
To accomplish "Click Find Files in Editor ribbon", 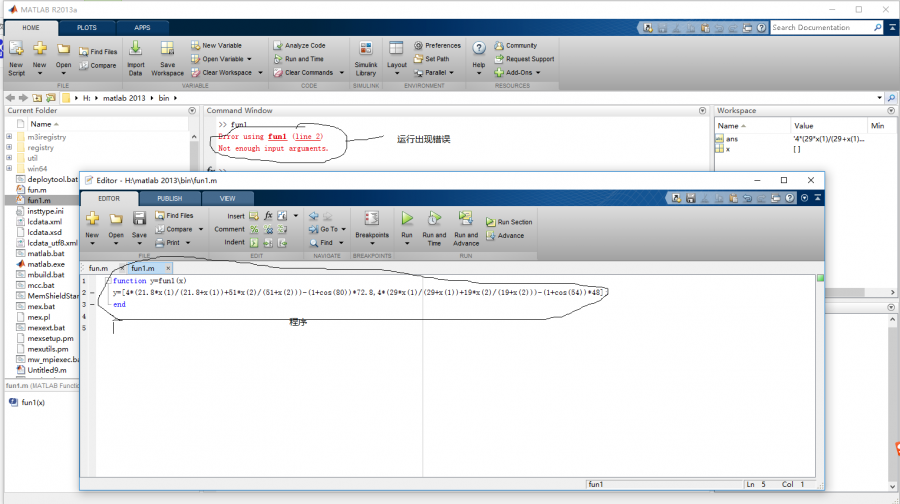I will click(x=174, y=215).
